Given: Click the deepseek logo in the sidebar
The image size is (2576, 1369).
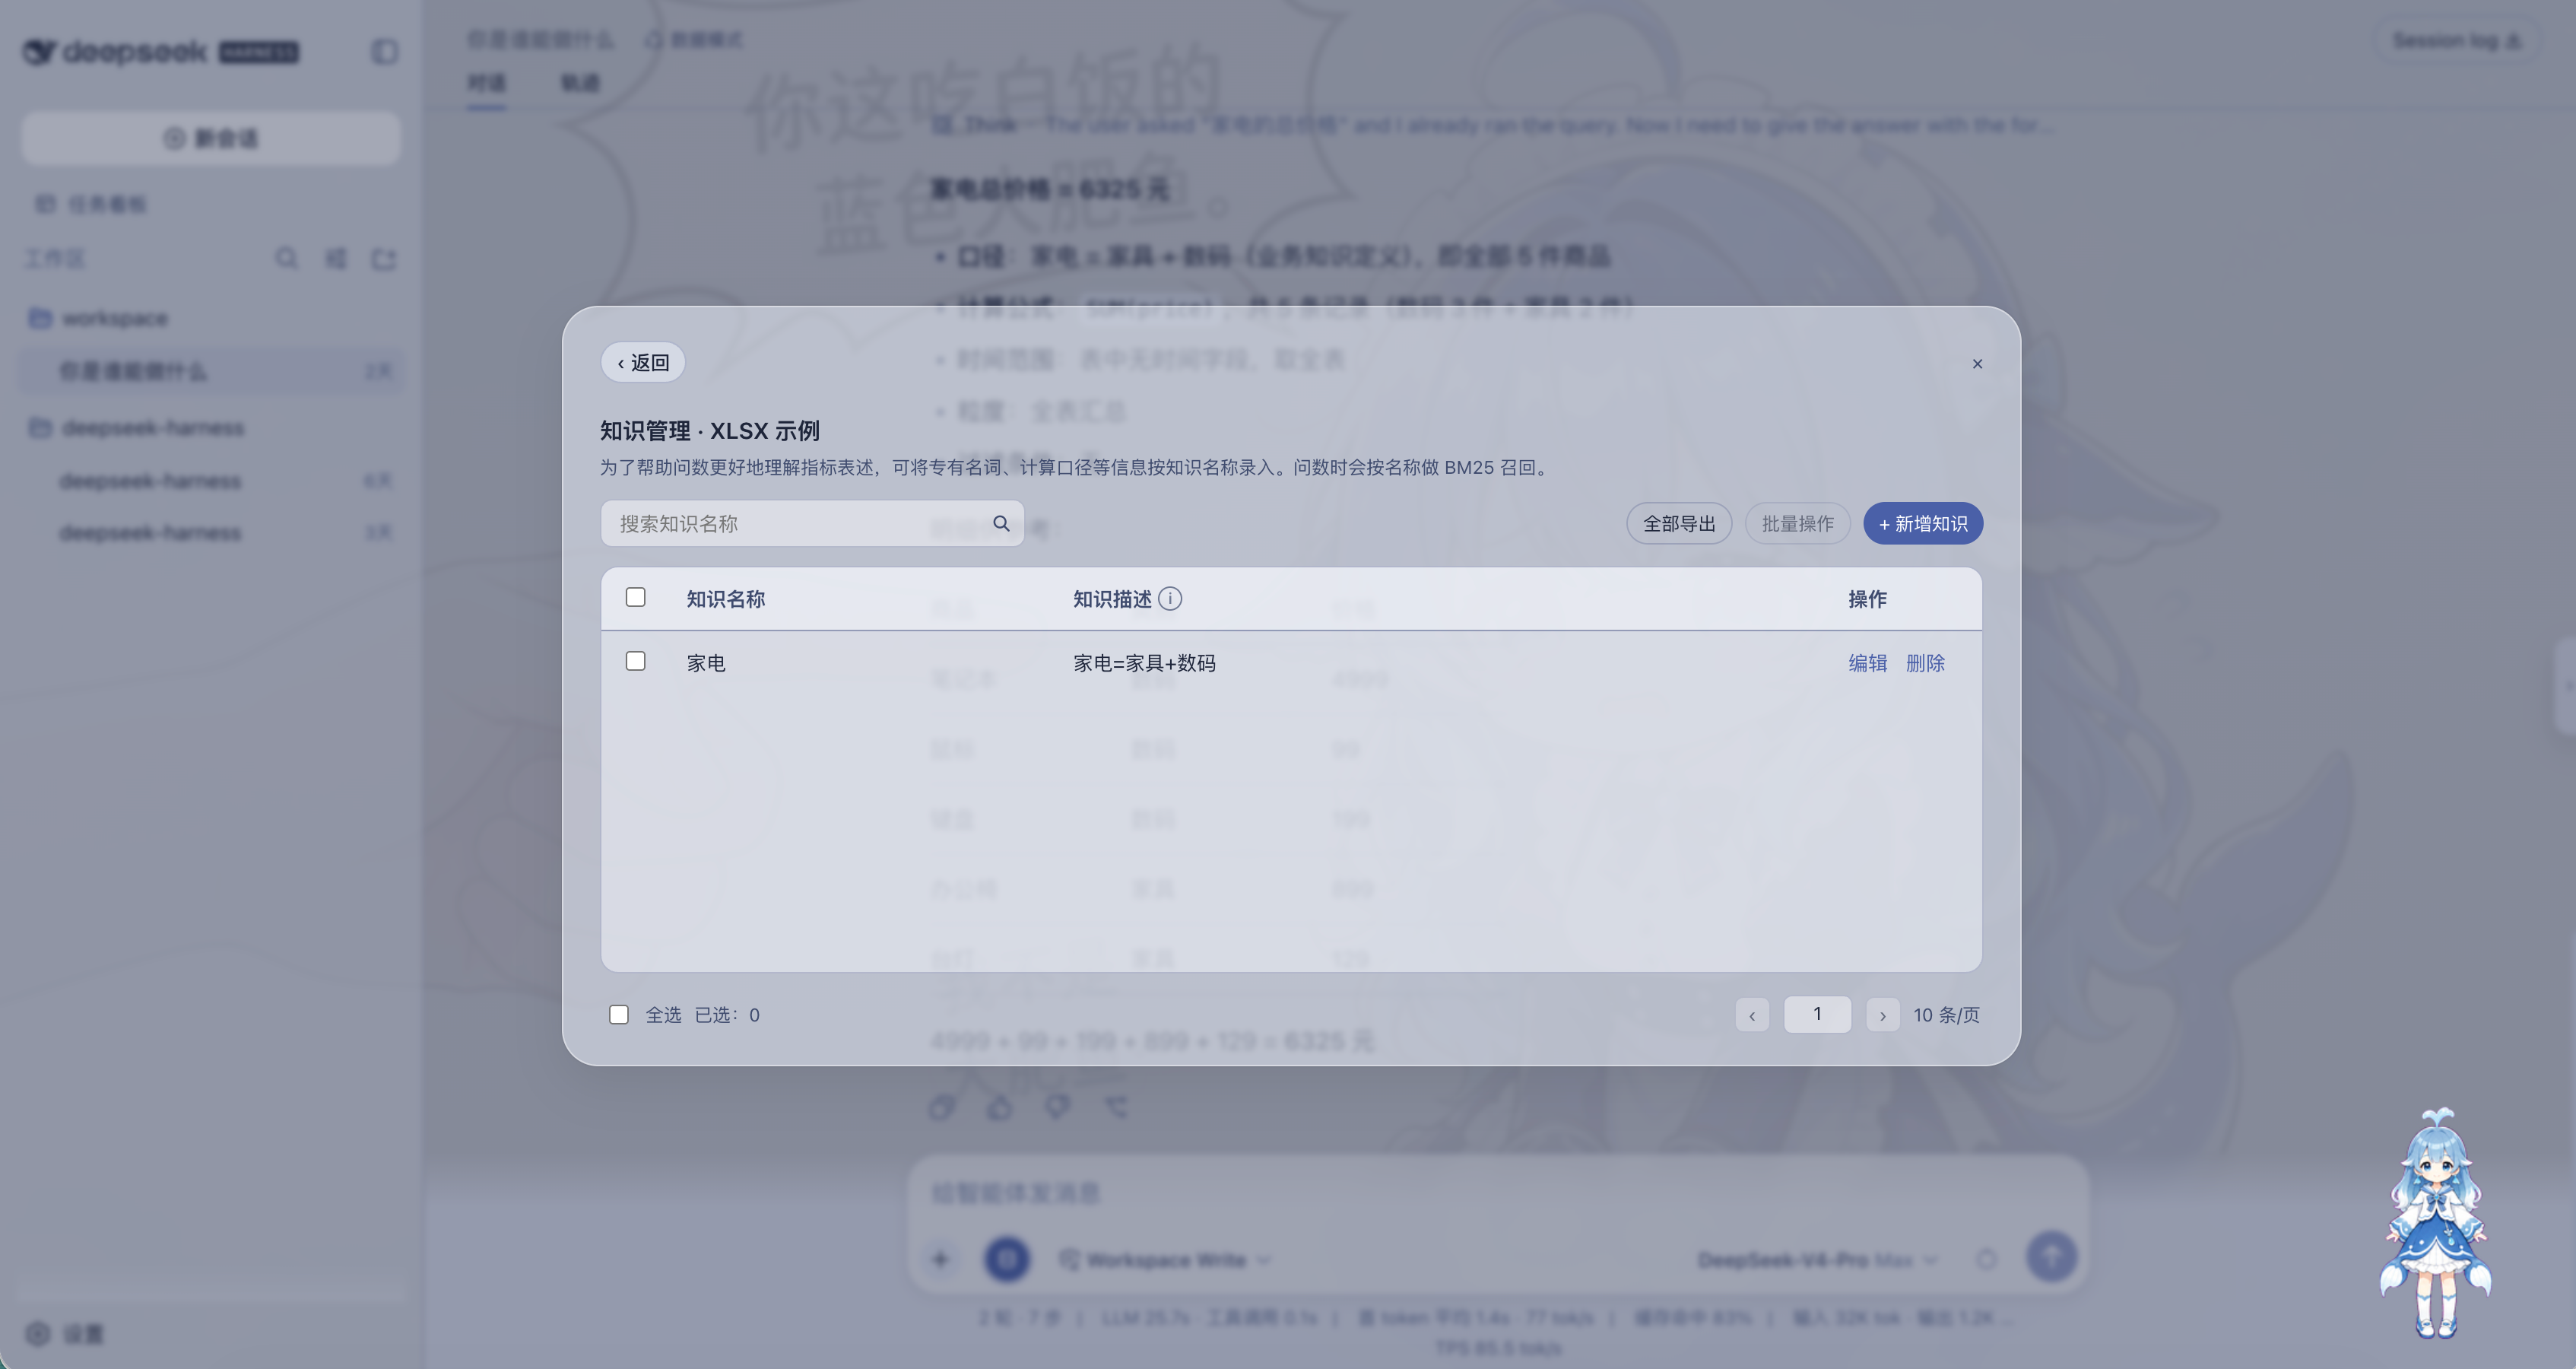Looking at the screenshot, I should tap(160, 51).
